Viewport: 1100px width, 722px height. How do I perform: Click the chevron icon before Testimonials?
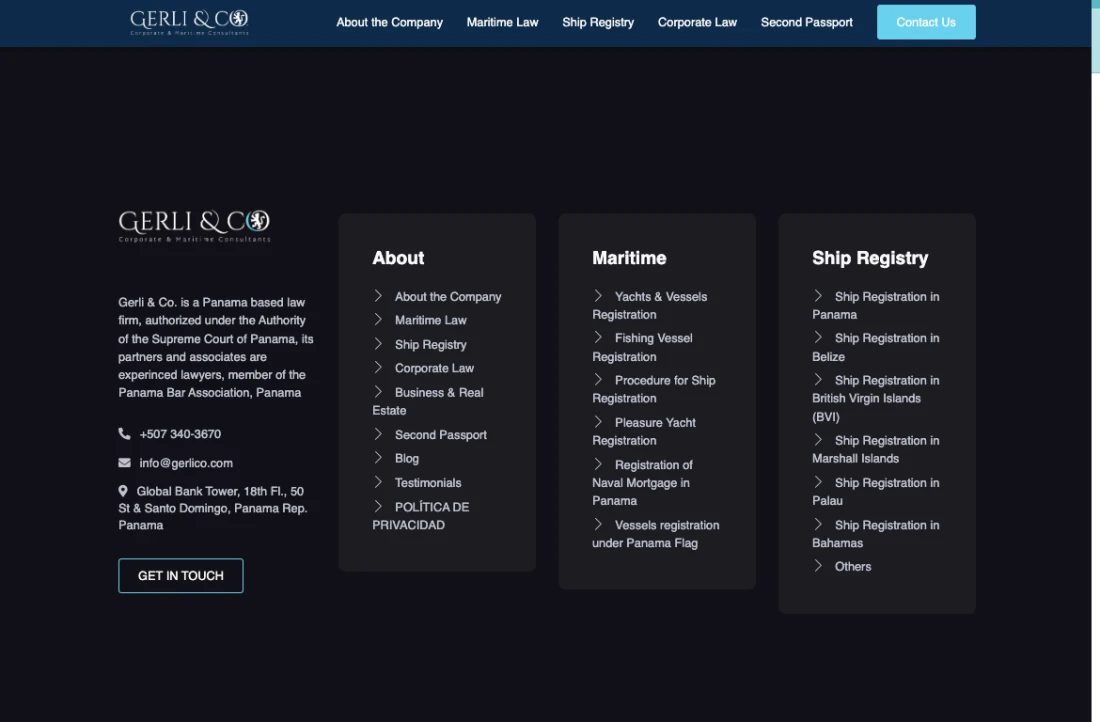(378, 482)
